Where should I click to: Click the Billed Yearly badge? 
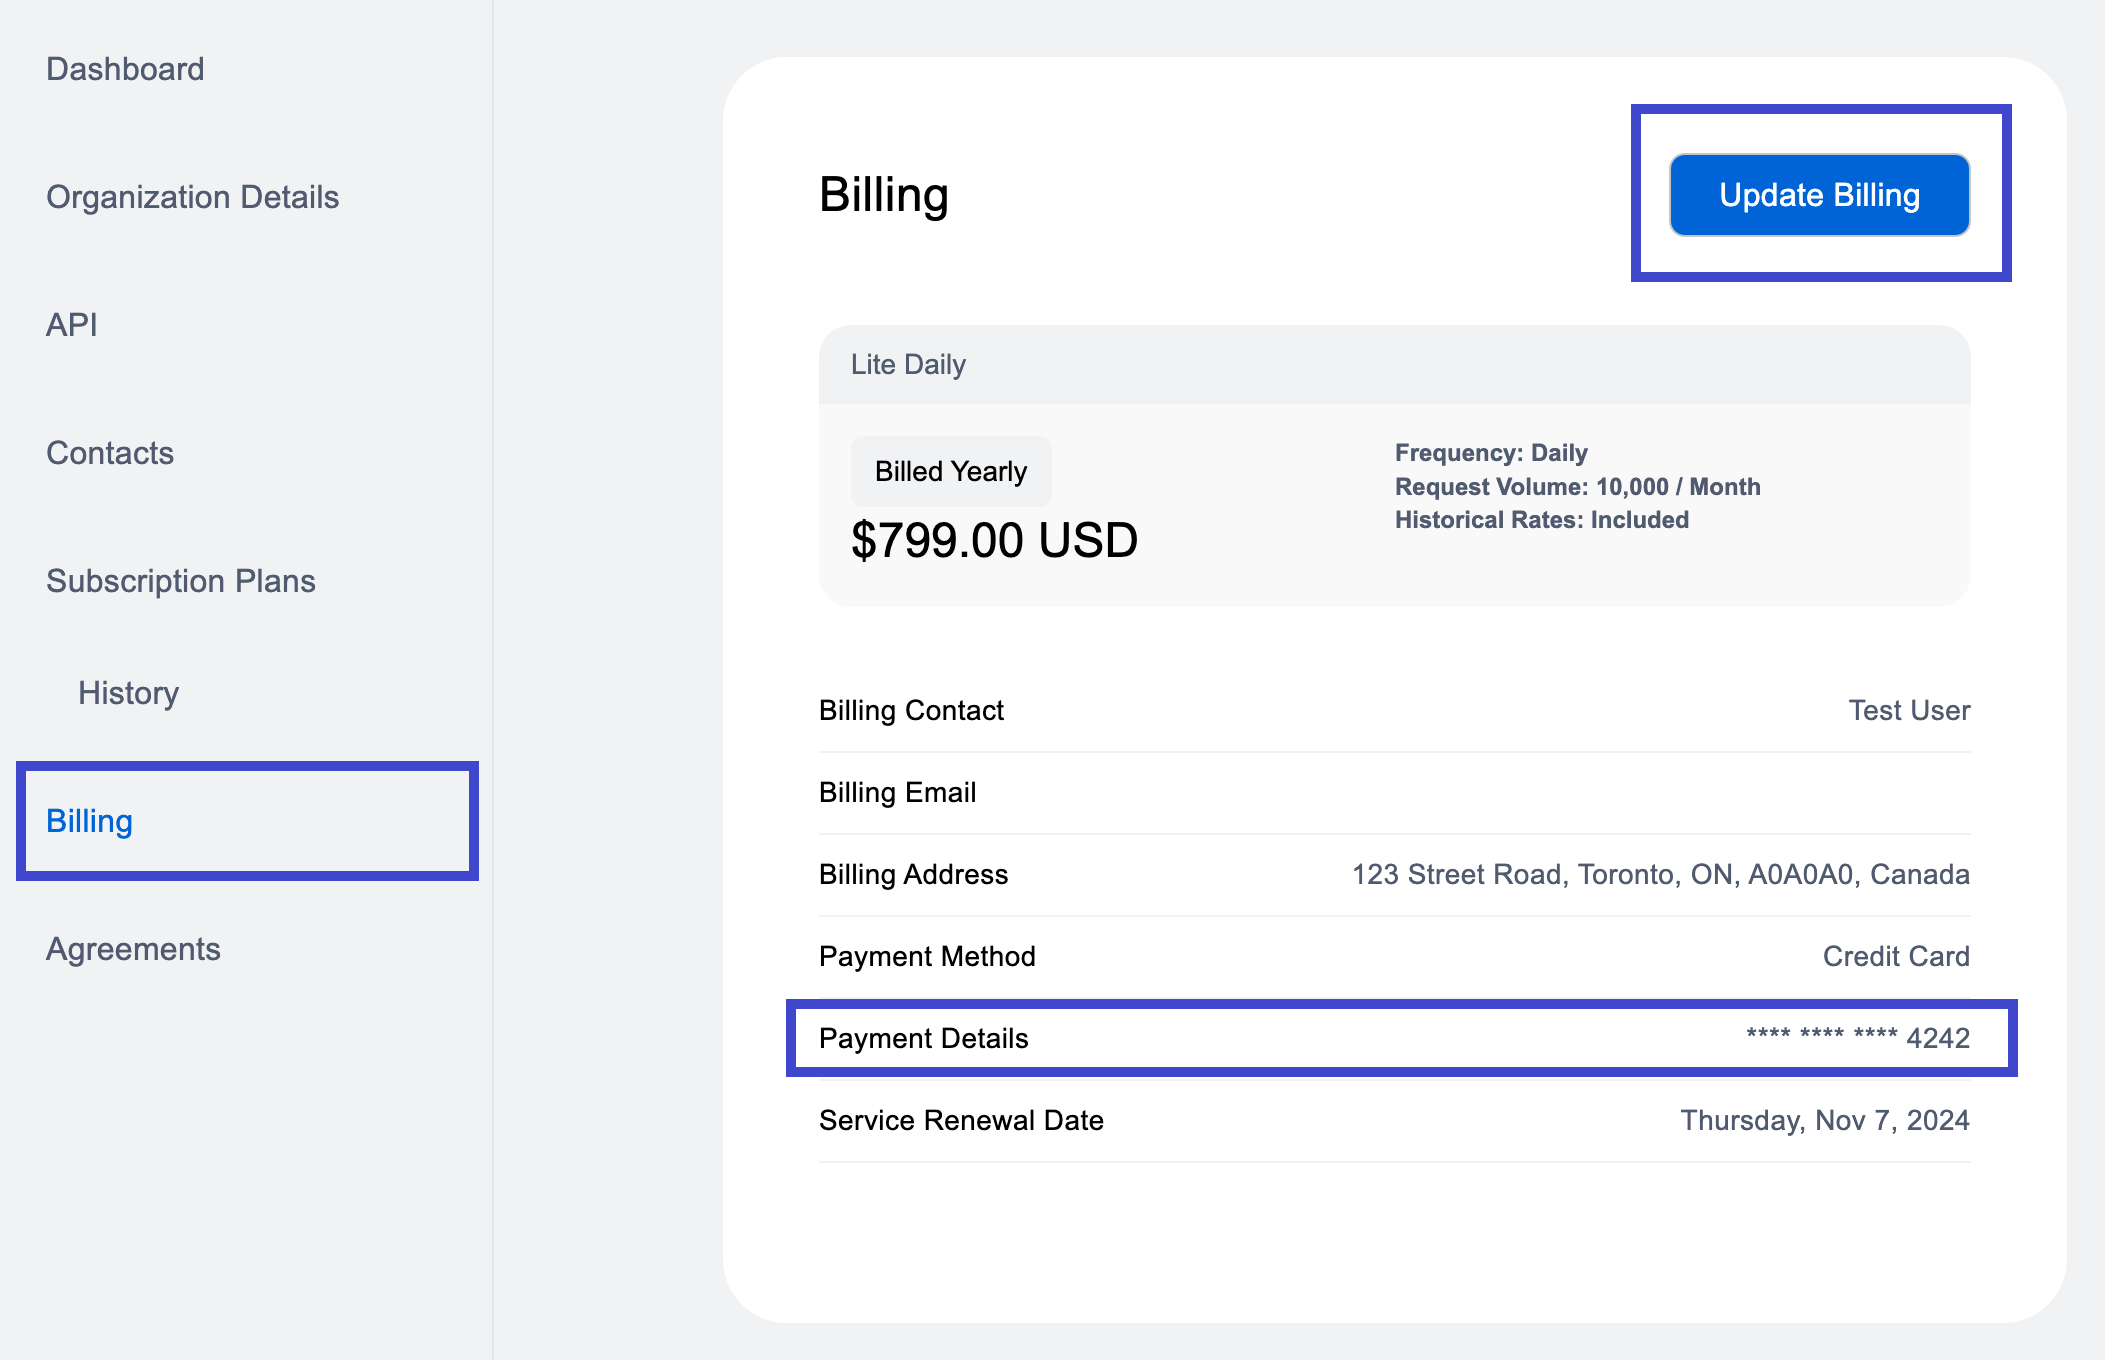point(950,470)
